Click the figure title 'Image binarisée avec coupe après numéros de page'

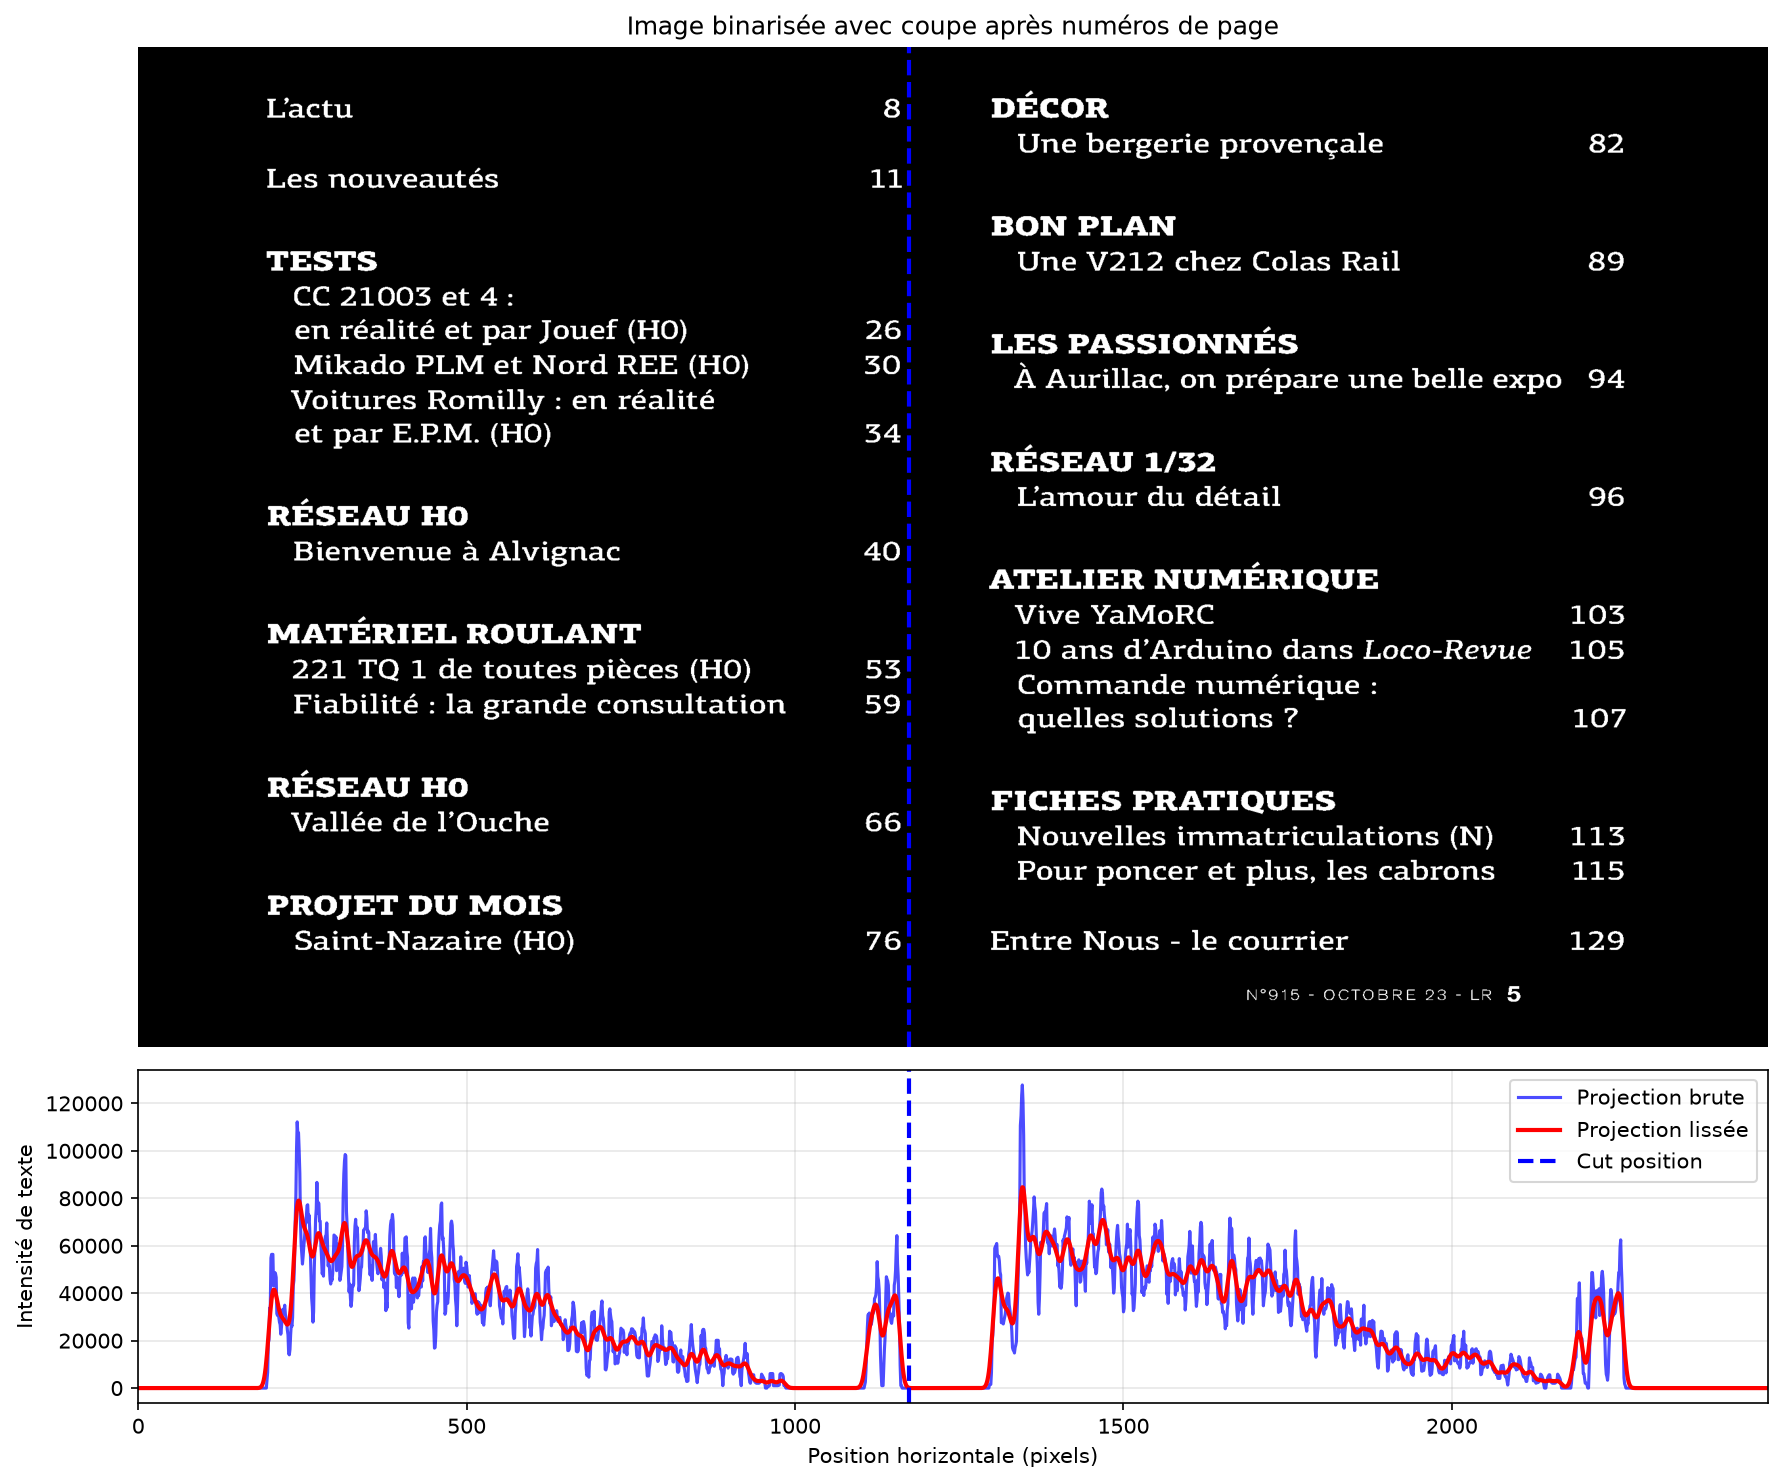952,26
